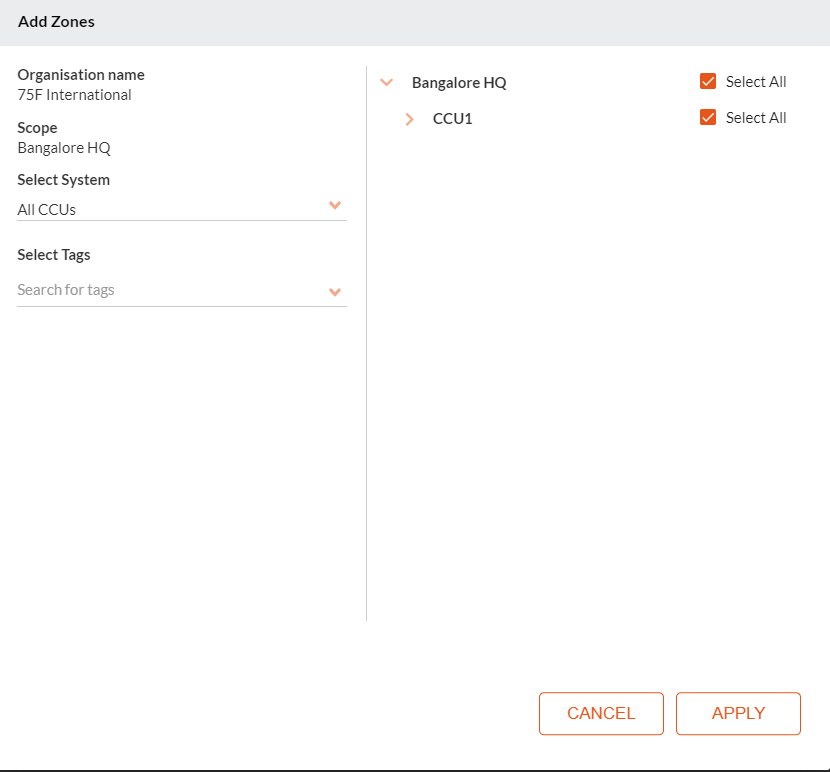Image resolution: width=830 pixels, height=772 pixels.
Task: Expand the CCU1 node arrow
Action: (409, 119)
